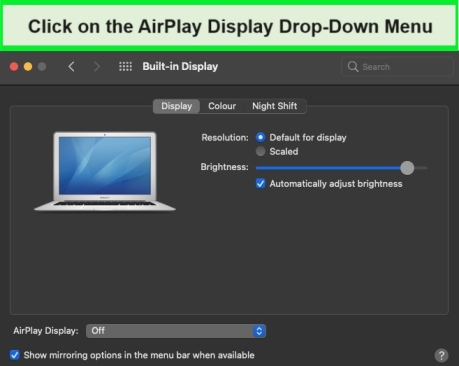Viewport: 459px width, 366px height.
Task: Go back with the left chevron
Action: click(x=71, y=67)
